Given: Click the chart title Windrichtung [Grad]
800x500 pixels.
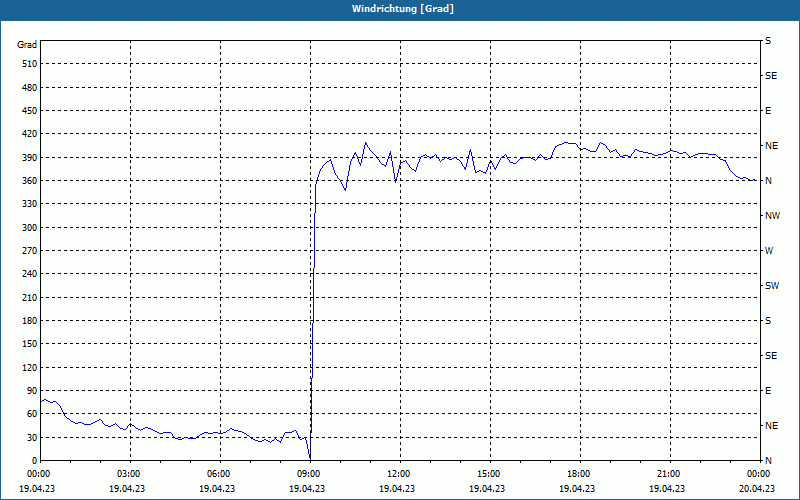Looking at the screenshot, I should click(x=403, y=9).
